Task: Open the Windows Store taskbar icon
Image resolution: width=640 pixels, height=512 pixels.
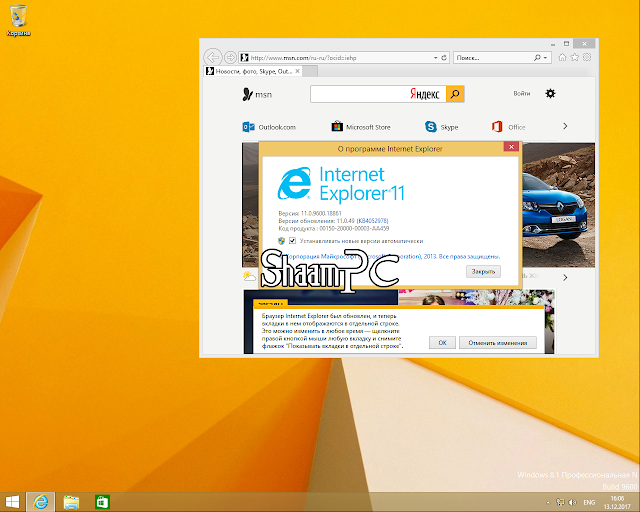Action: coord(102,502)
